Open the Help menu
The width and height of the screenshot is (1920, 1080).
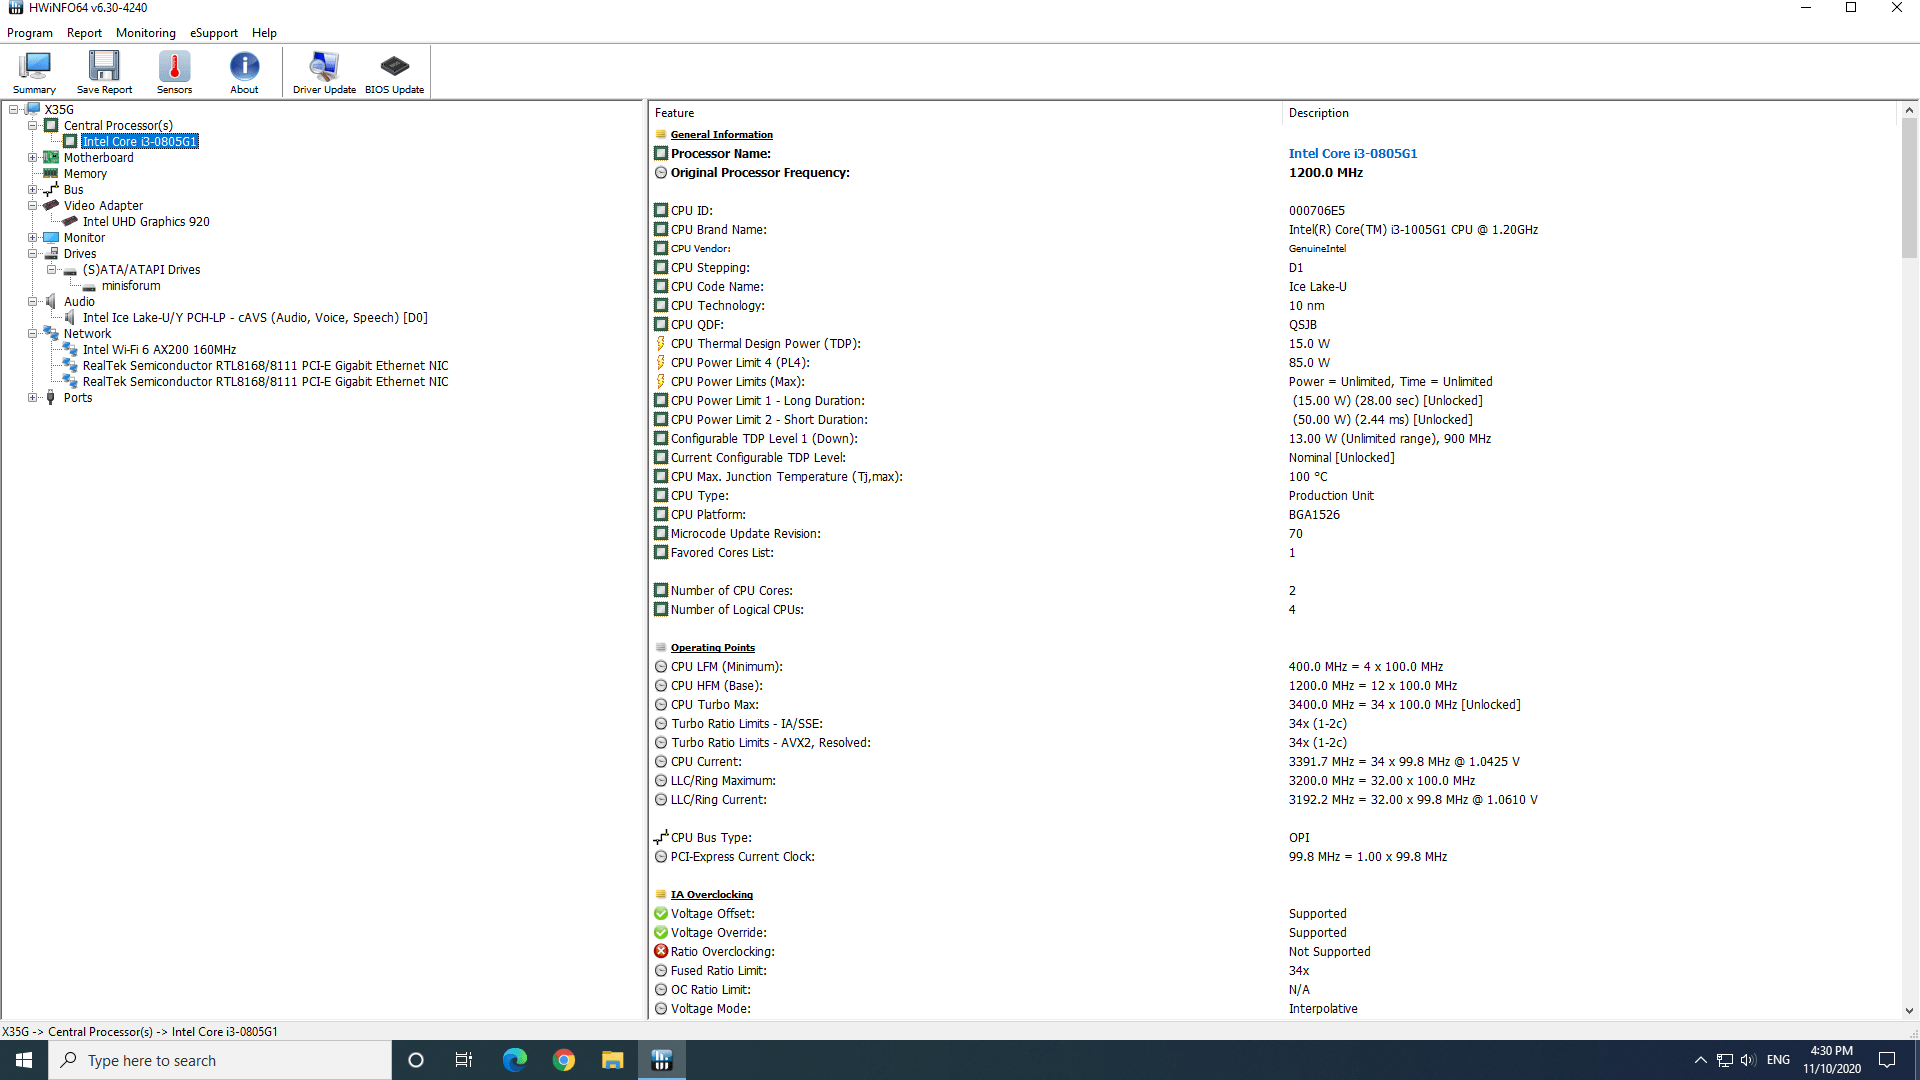click(264, 33)
